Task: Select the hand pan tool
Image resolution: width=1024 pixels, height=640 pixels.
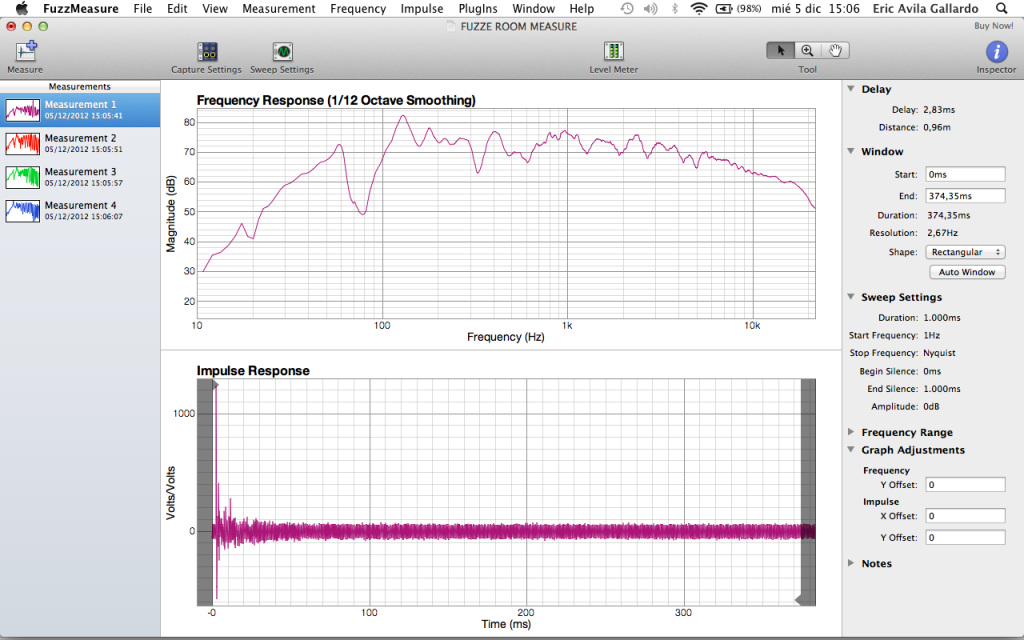Action: (x=835, y=50)
